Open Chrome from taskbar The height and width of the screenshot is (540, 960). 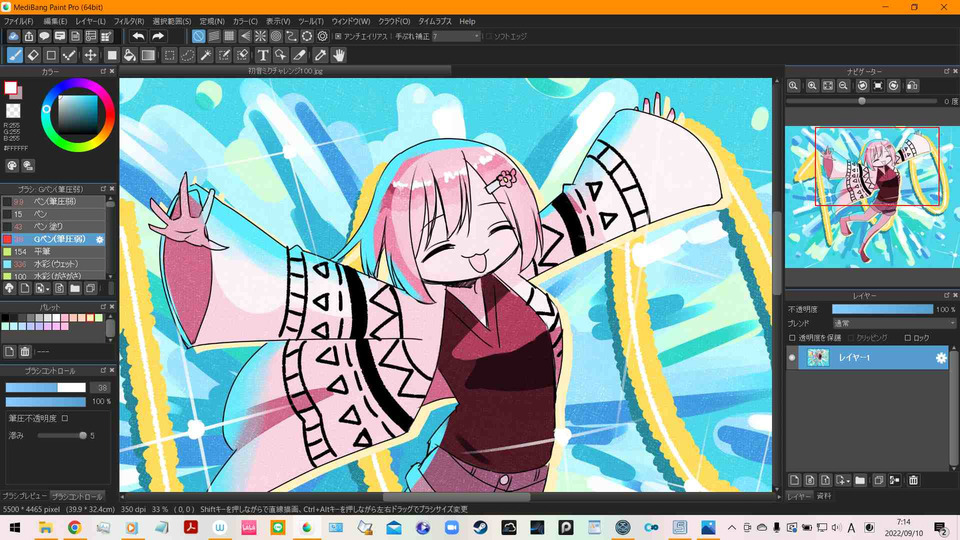(x=74, y=527)
